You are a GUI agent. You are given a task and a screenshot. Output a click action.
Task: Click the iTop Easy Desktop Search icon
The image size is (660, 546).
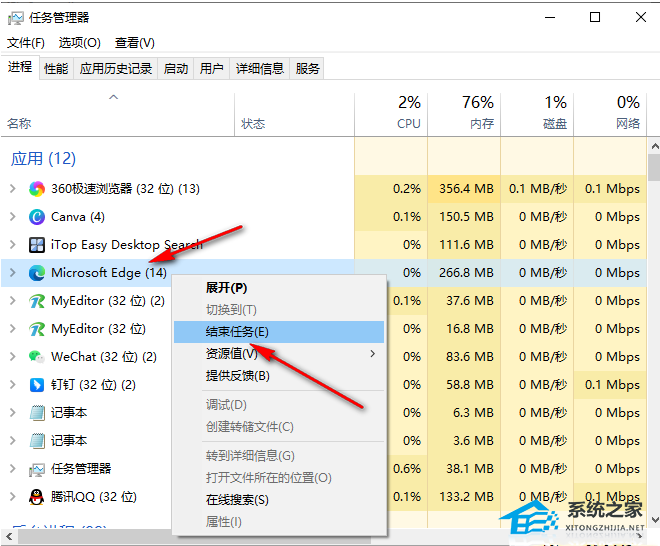coord(37,245)
